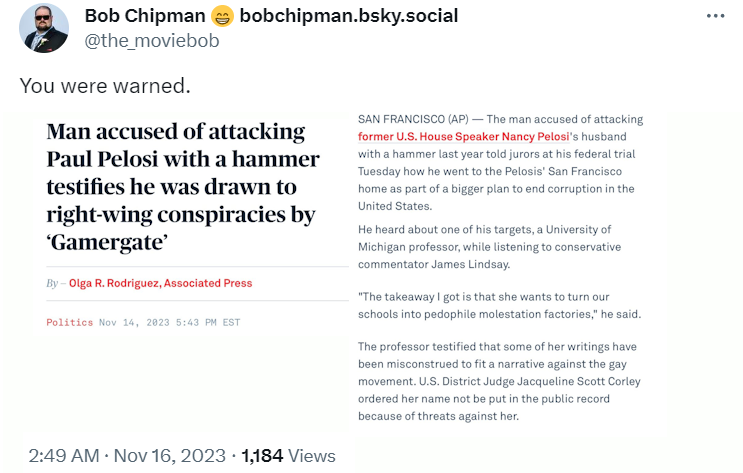
Task: Select the "You were warned." post text
Action: point(105,85)
